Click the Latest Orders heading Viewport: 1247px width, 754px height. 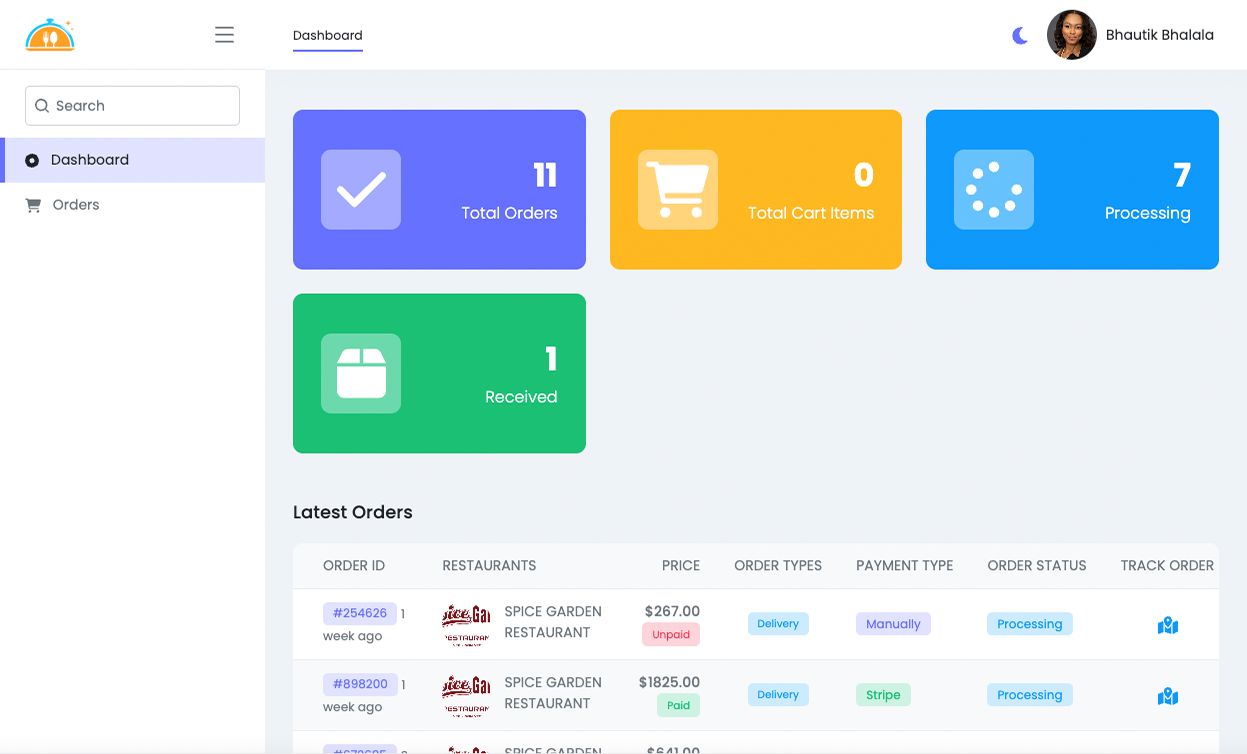click(x=353, y=512)
